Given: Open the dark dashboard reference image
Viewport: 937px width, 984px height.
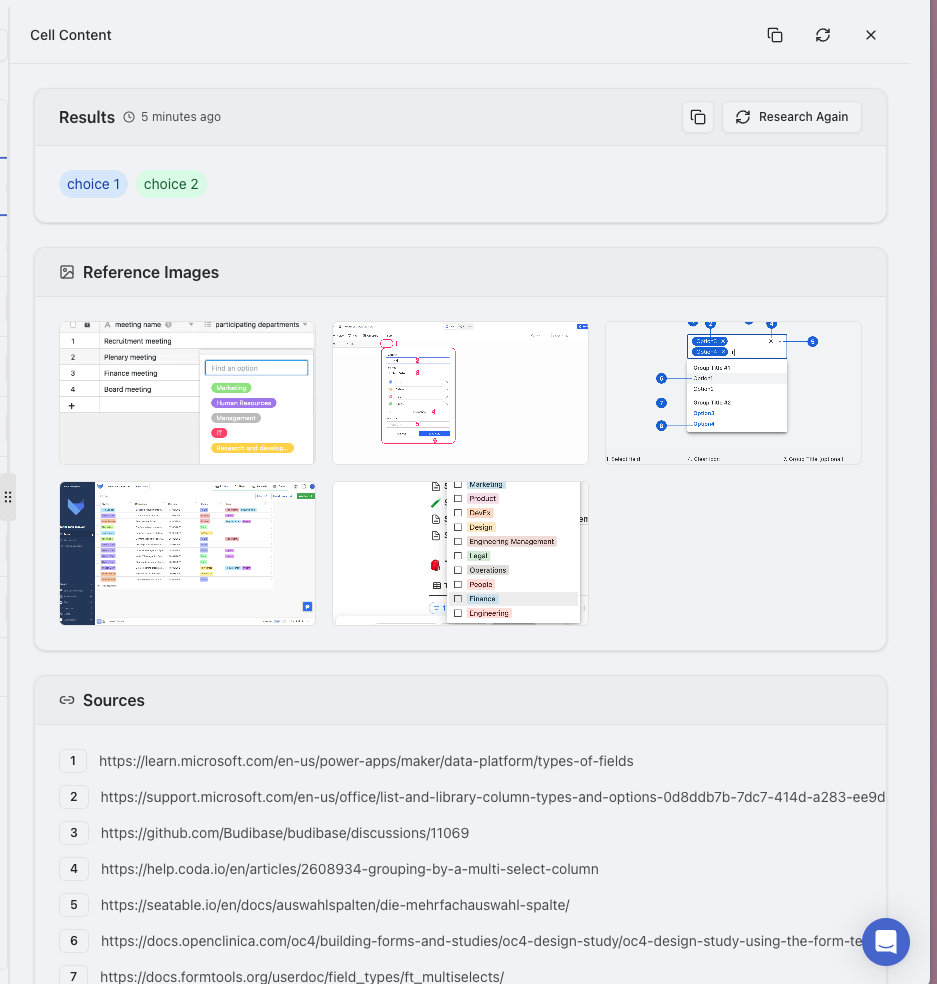Looking at the screenshot, I should [186, 552].
